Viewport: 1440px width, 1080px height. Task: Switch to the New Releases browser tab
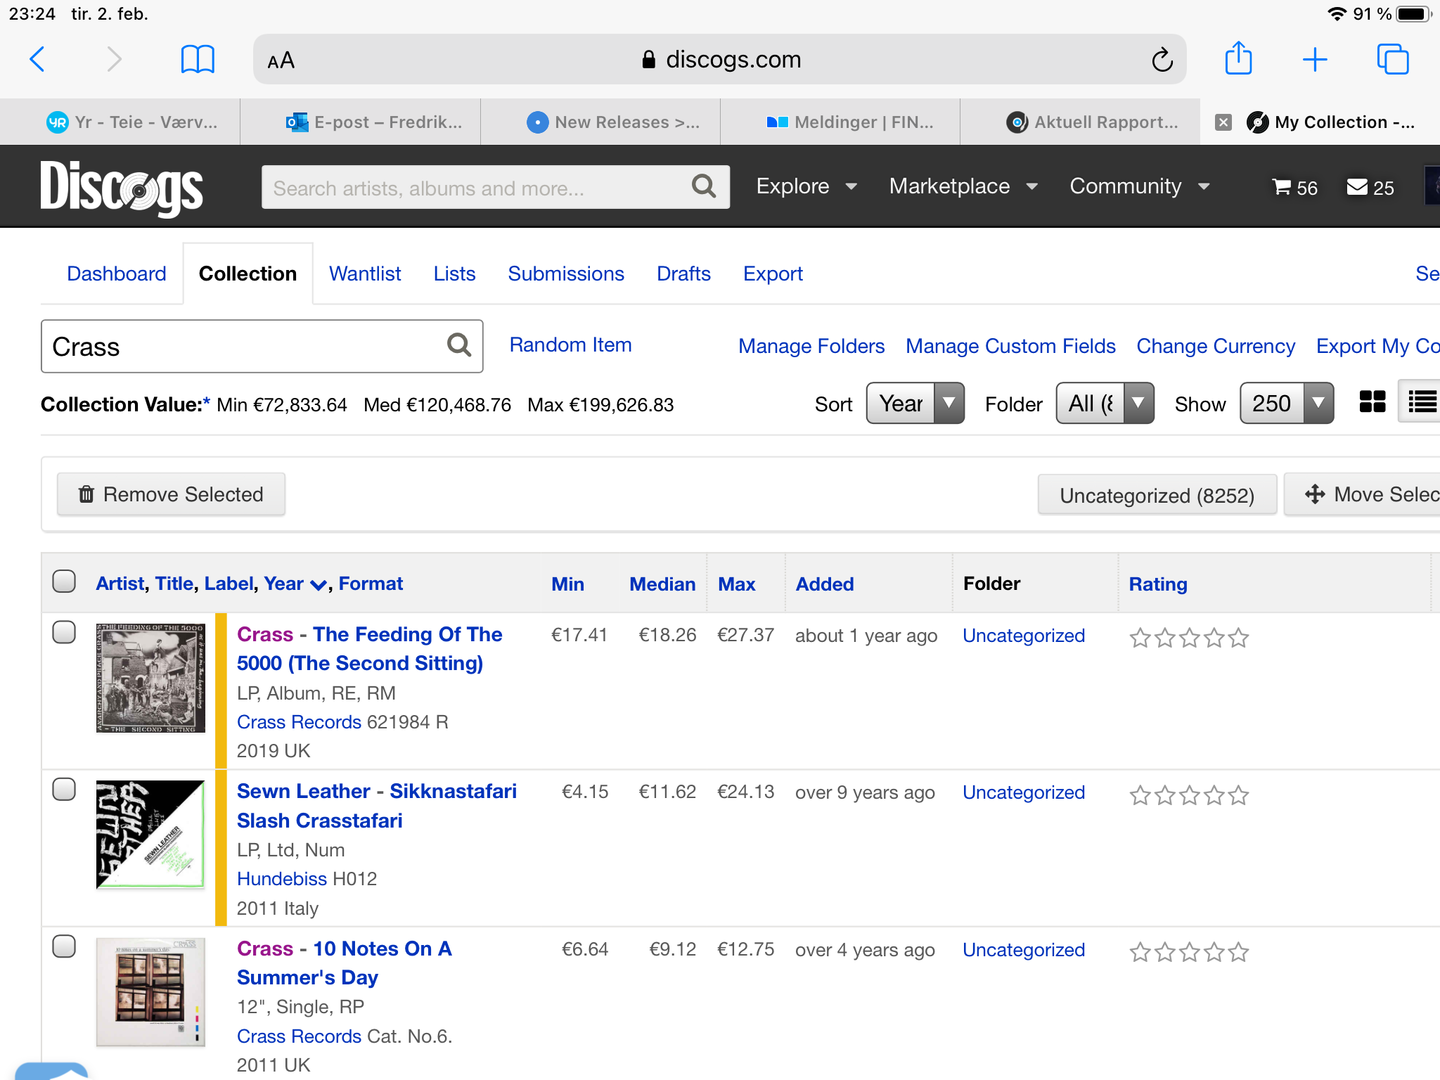point(601,122)
